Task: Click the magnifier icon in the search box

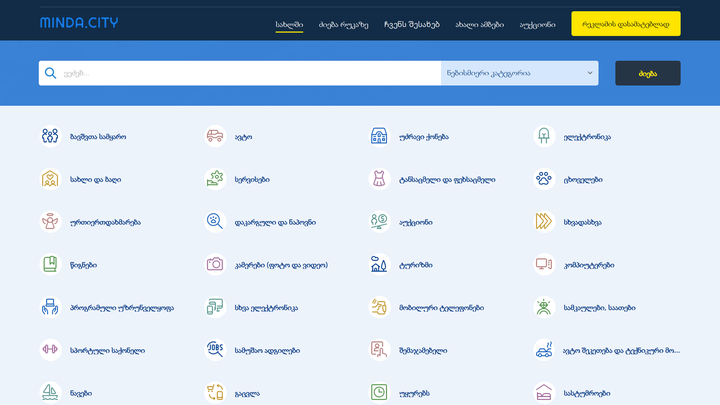Action: 51,73
